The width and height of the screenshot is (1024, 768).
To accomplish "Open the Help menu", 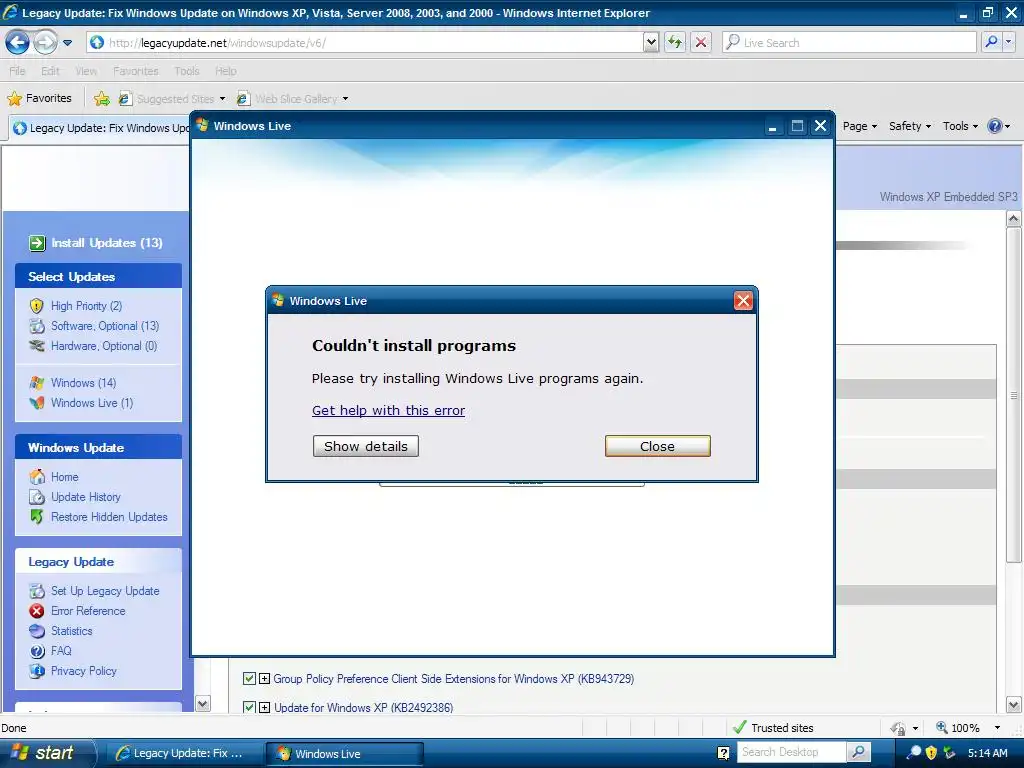I will click(x=225, y=71).
